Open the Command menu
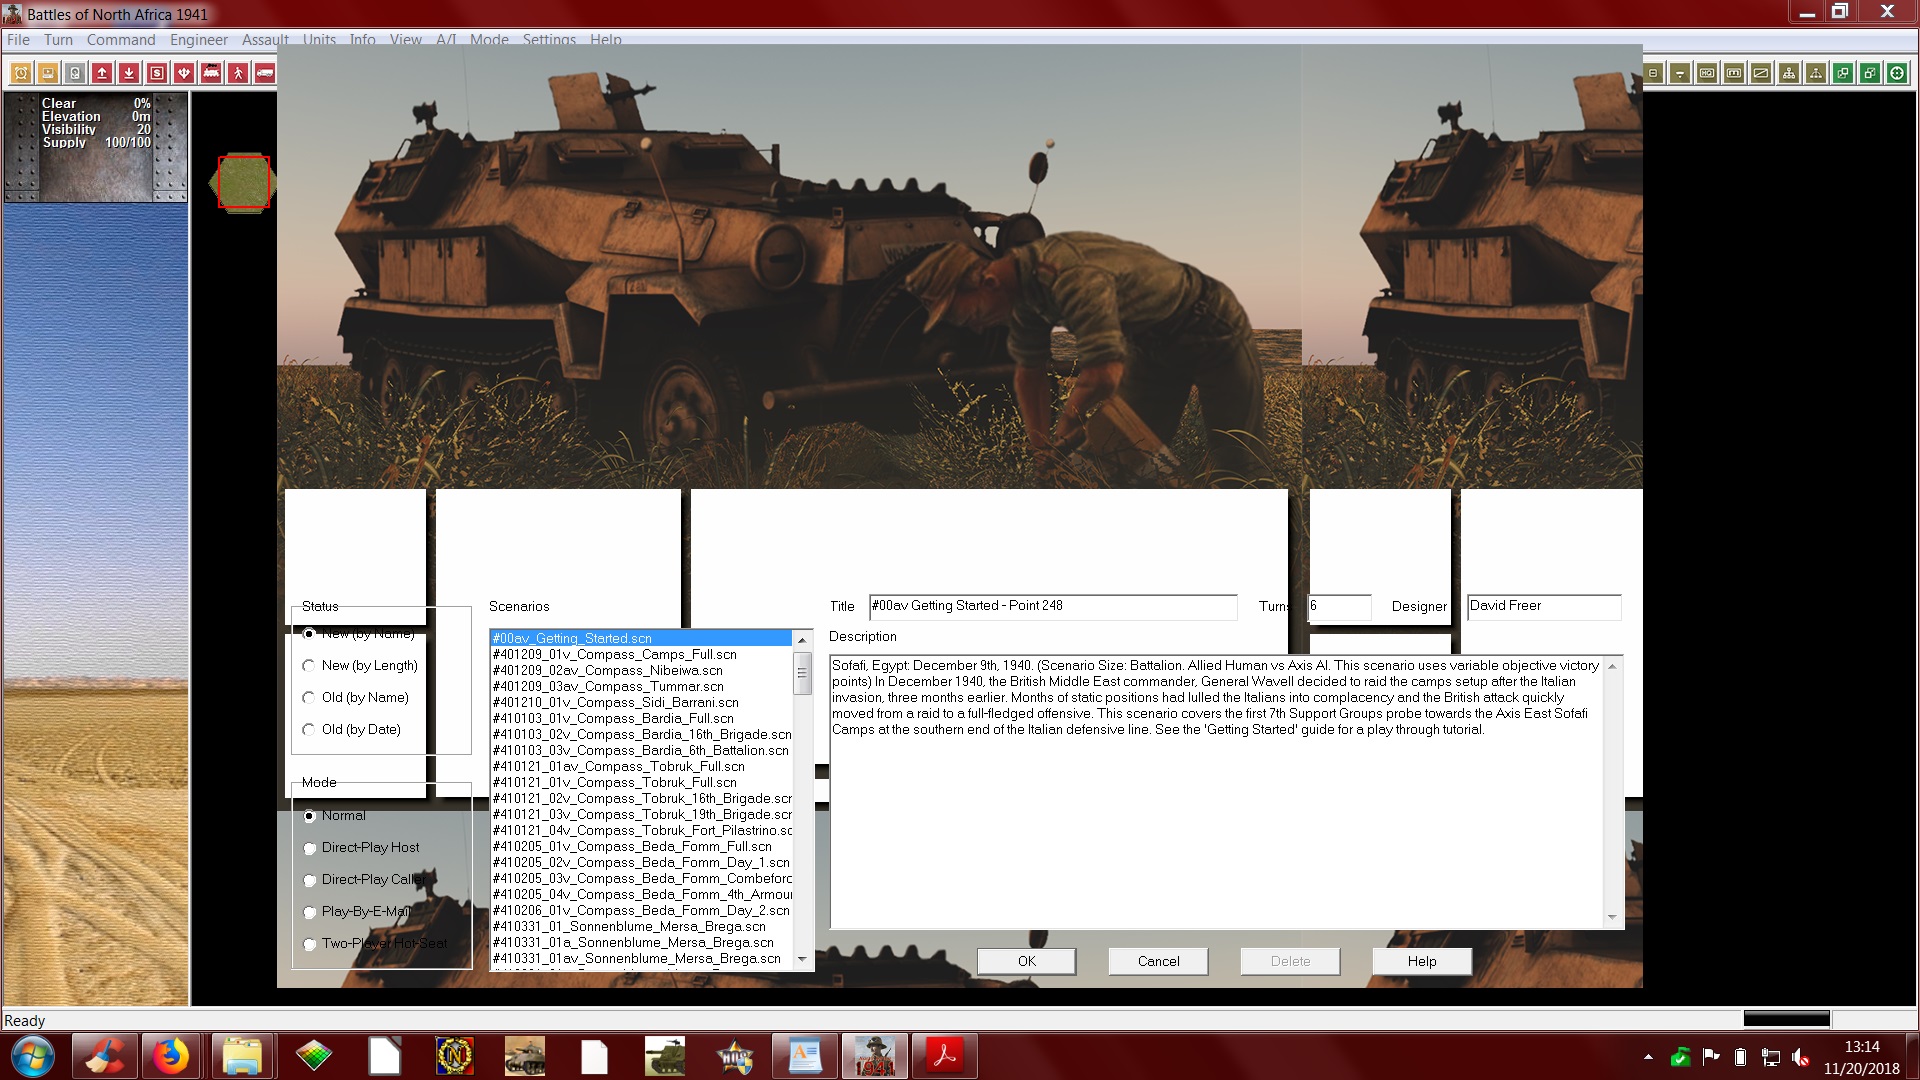This screenshot has height=1080, width=1920. (x=121, y=40)
